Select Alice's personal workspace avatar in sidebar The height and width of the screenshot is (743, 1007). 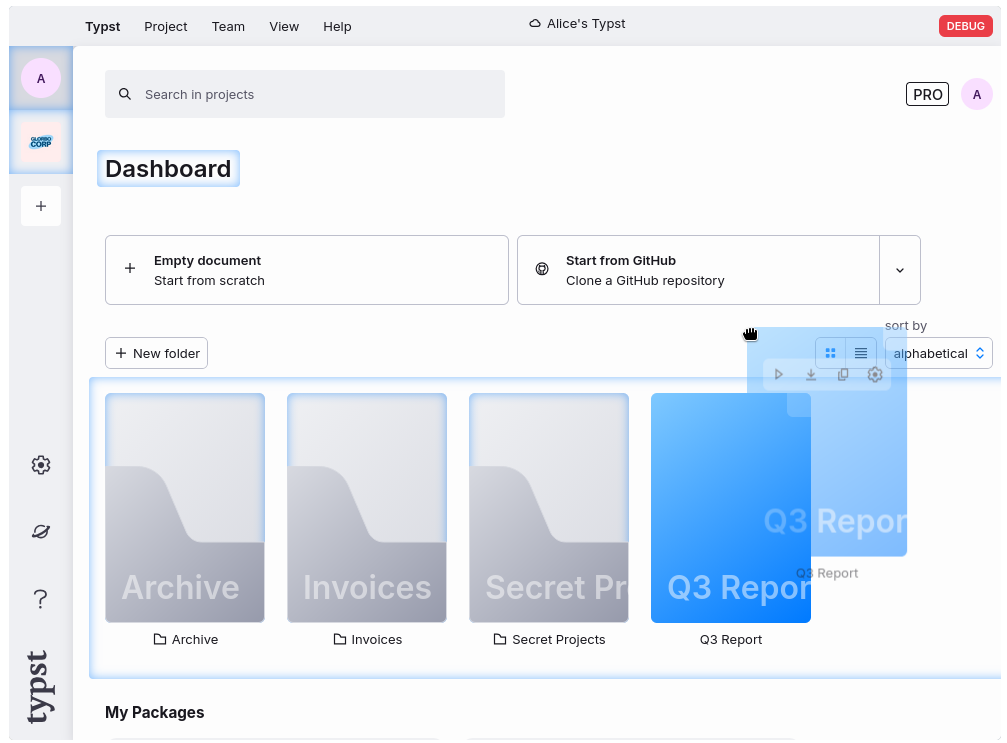pos(41,78)
